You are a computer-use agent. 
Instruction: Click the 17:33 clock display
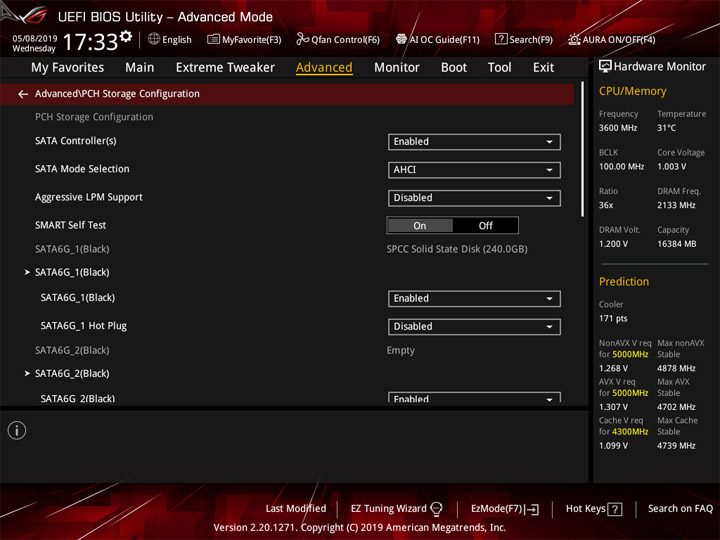pos(90,42)
